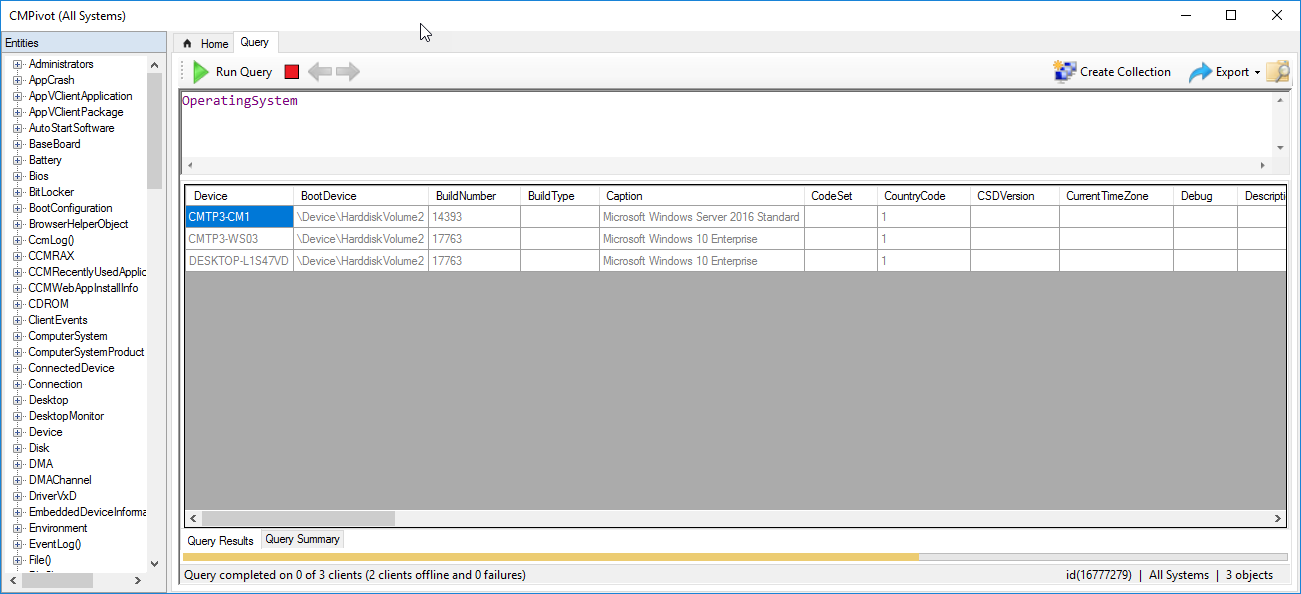Click the Microsoft Windows Server 2016 Standard cell

[701, 217]
